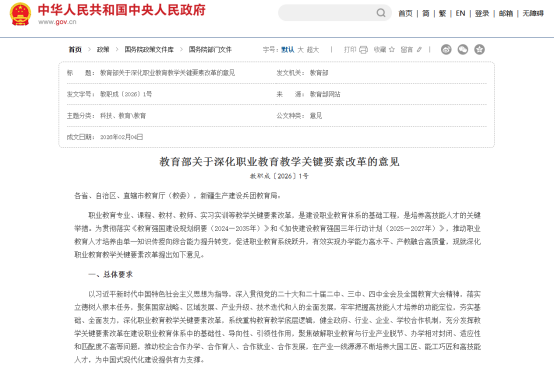The image size is (554, 372).
Task: Select 默认 default font size
Action: pyautogui.click(x=288, y=50)
